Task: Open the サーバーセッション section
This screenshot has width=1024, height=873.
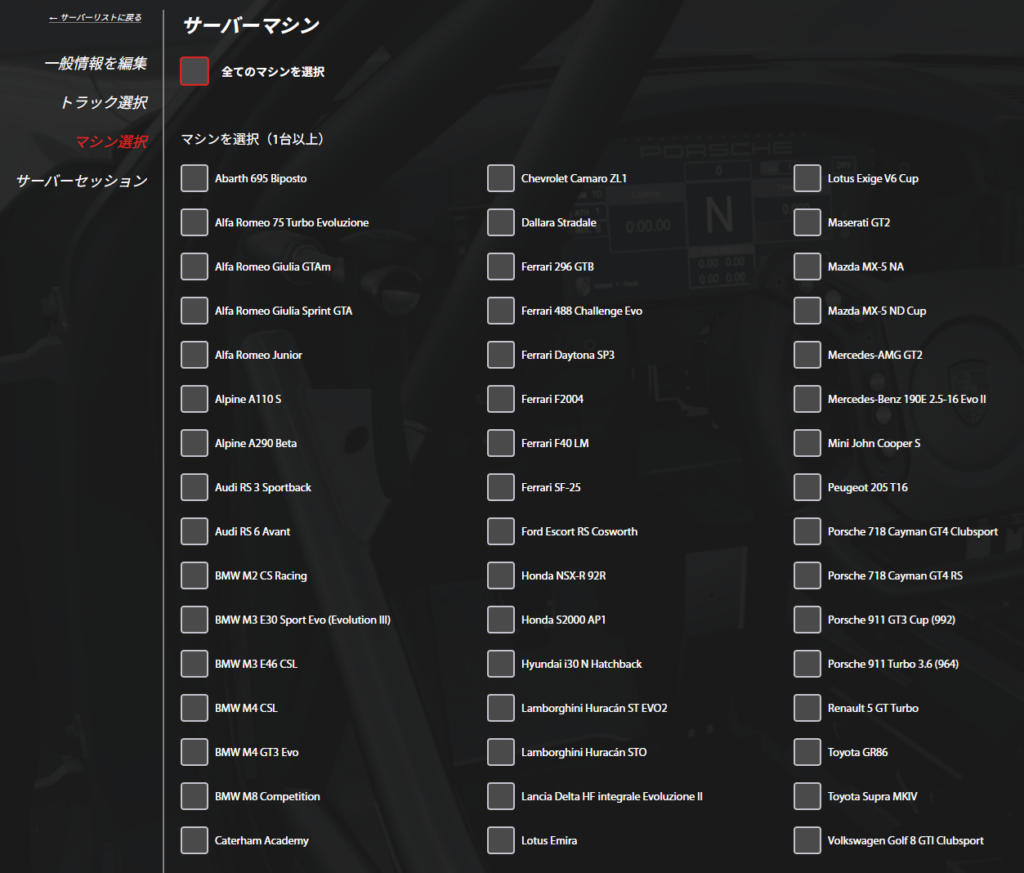Action: pyautogui.click(x=82, y=181)
